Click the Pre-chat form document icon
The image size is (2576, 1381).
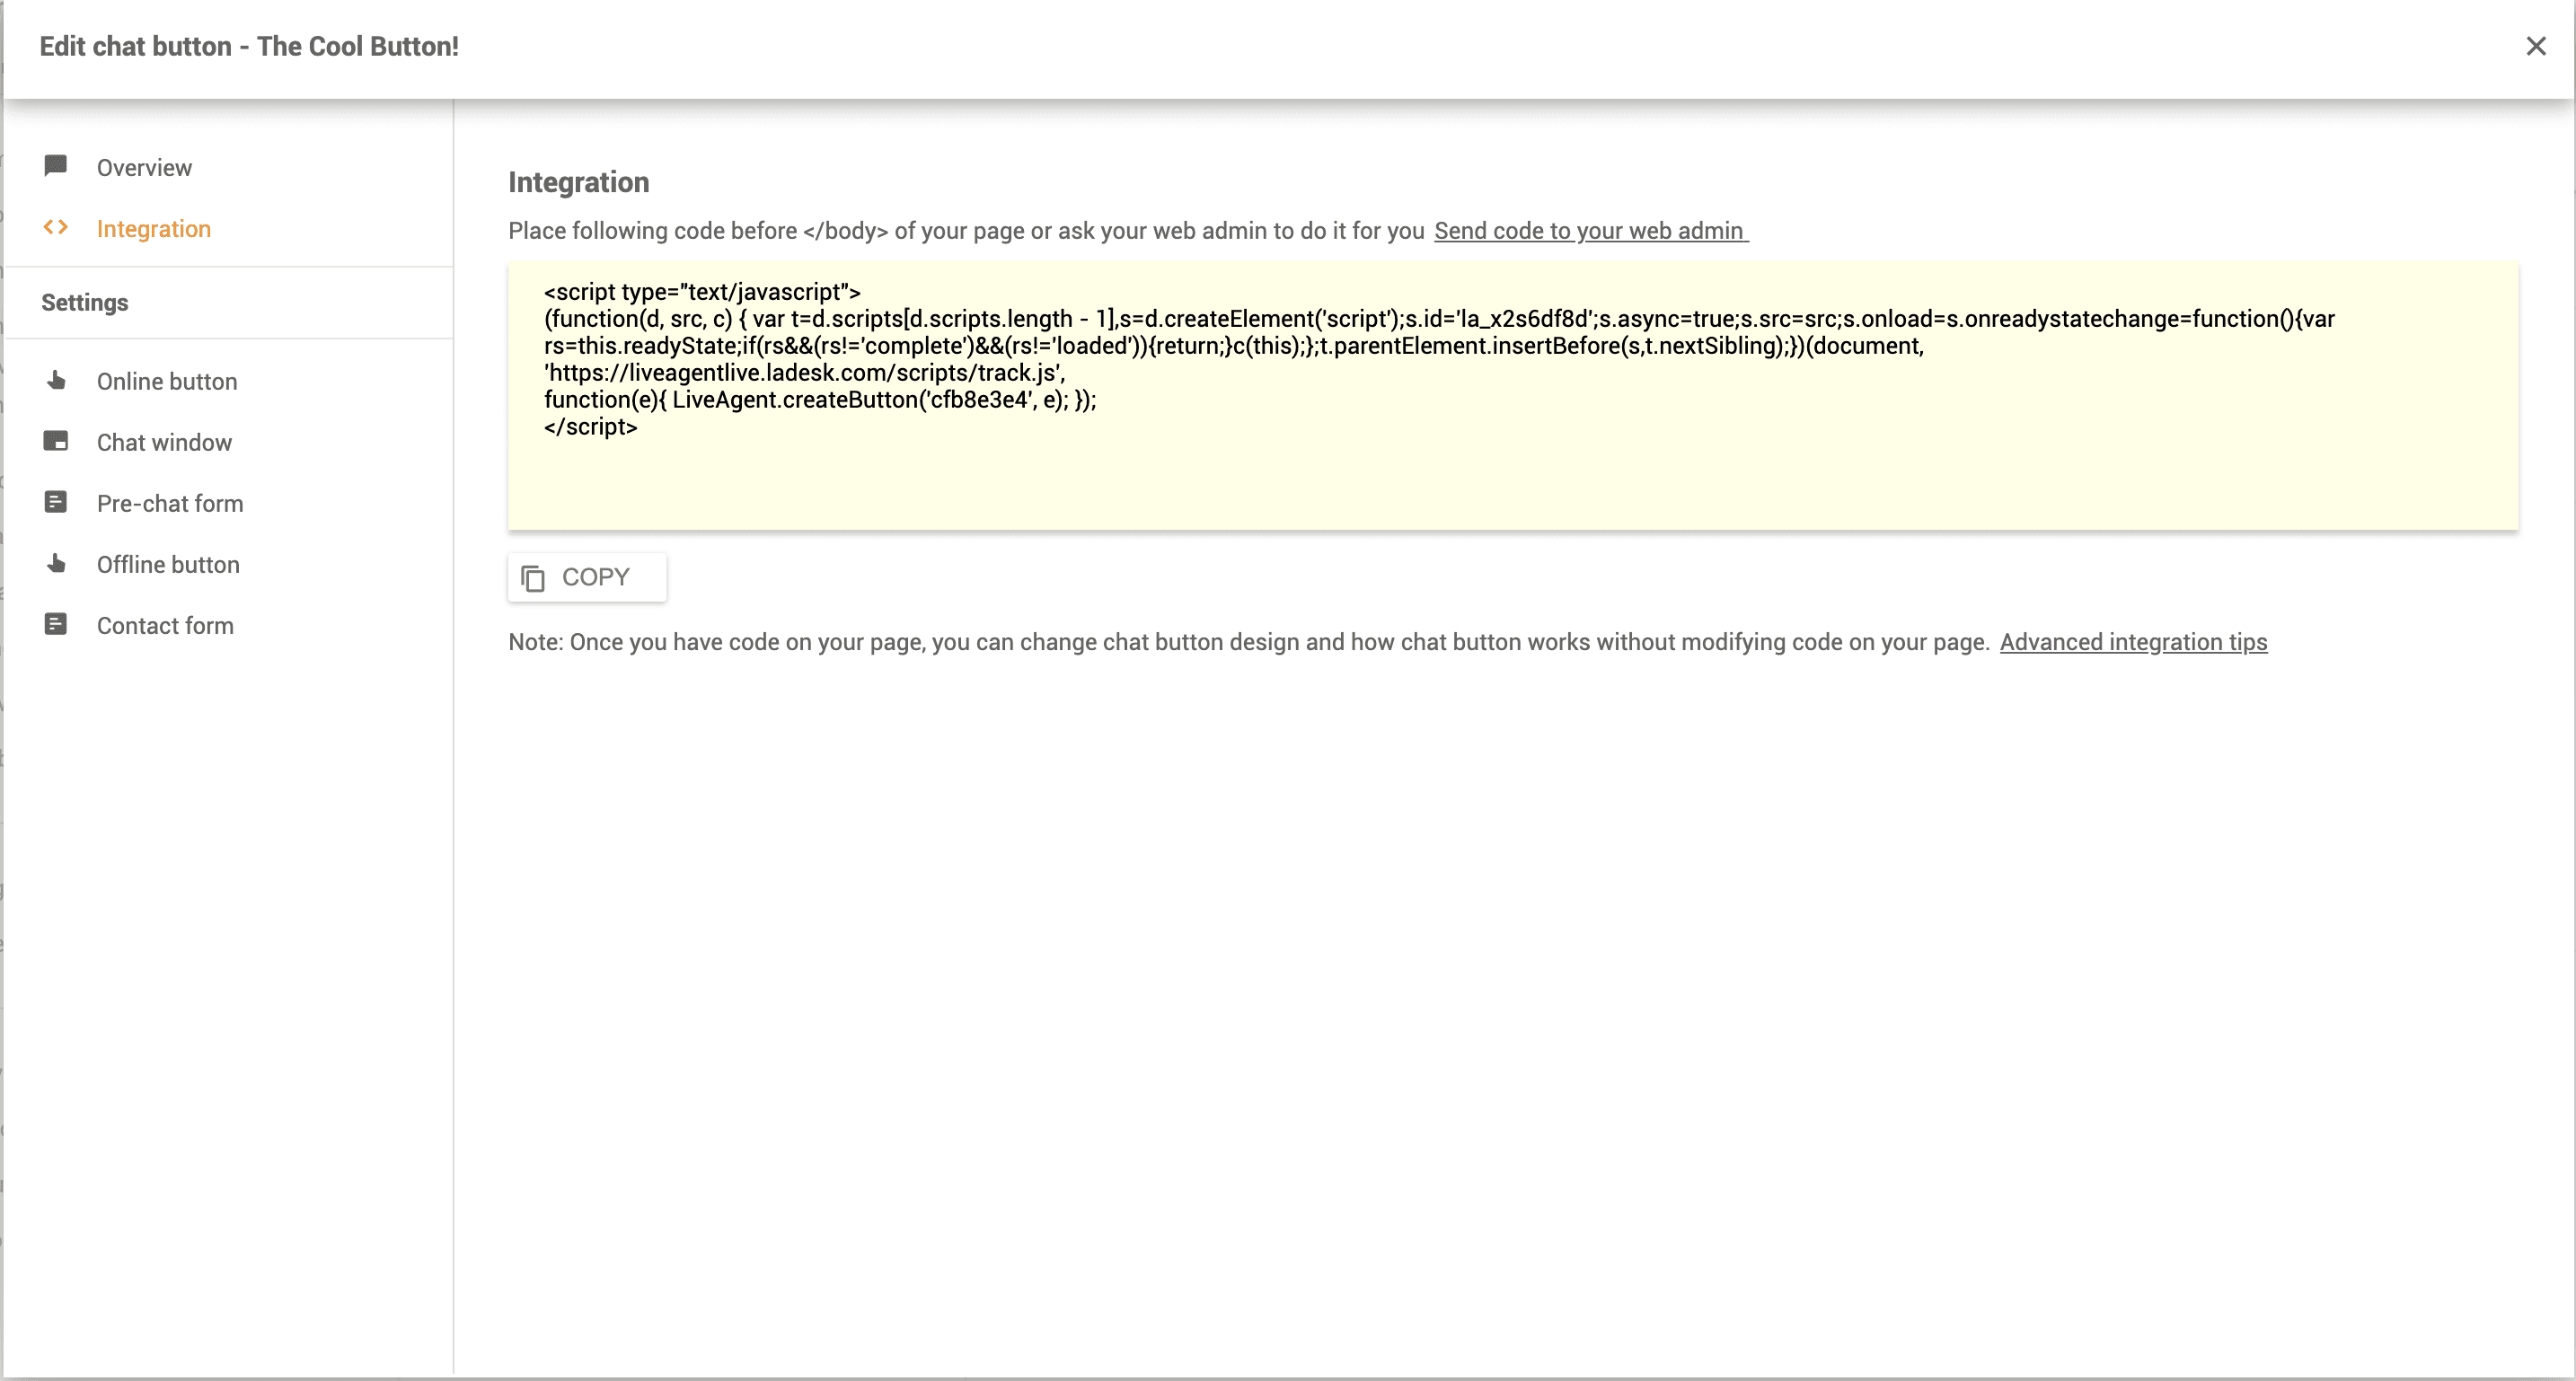coord(56,502)
